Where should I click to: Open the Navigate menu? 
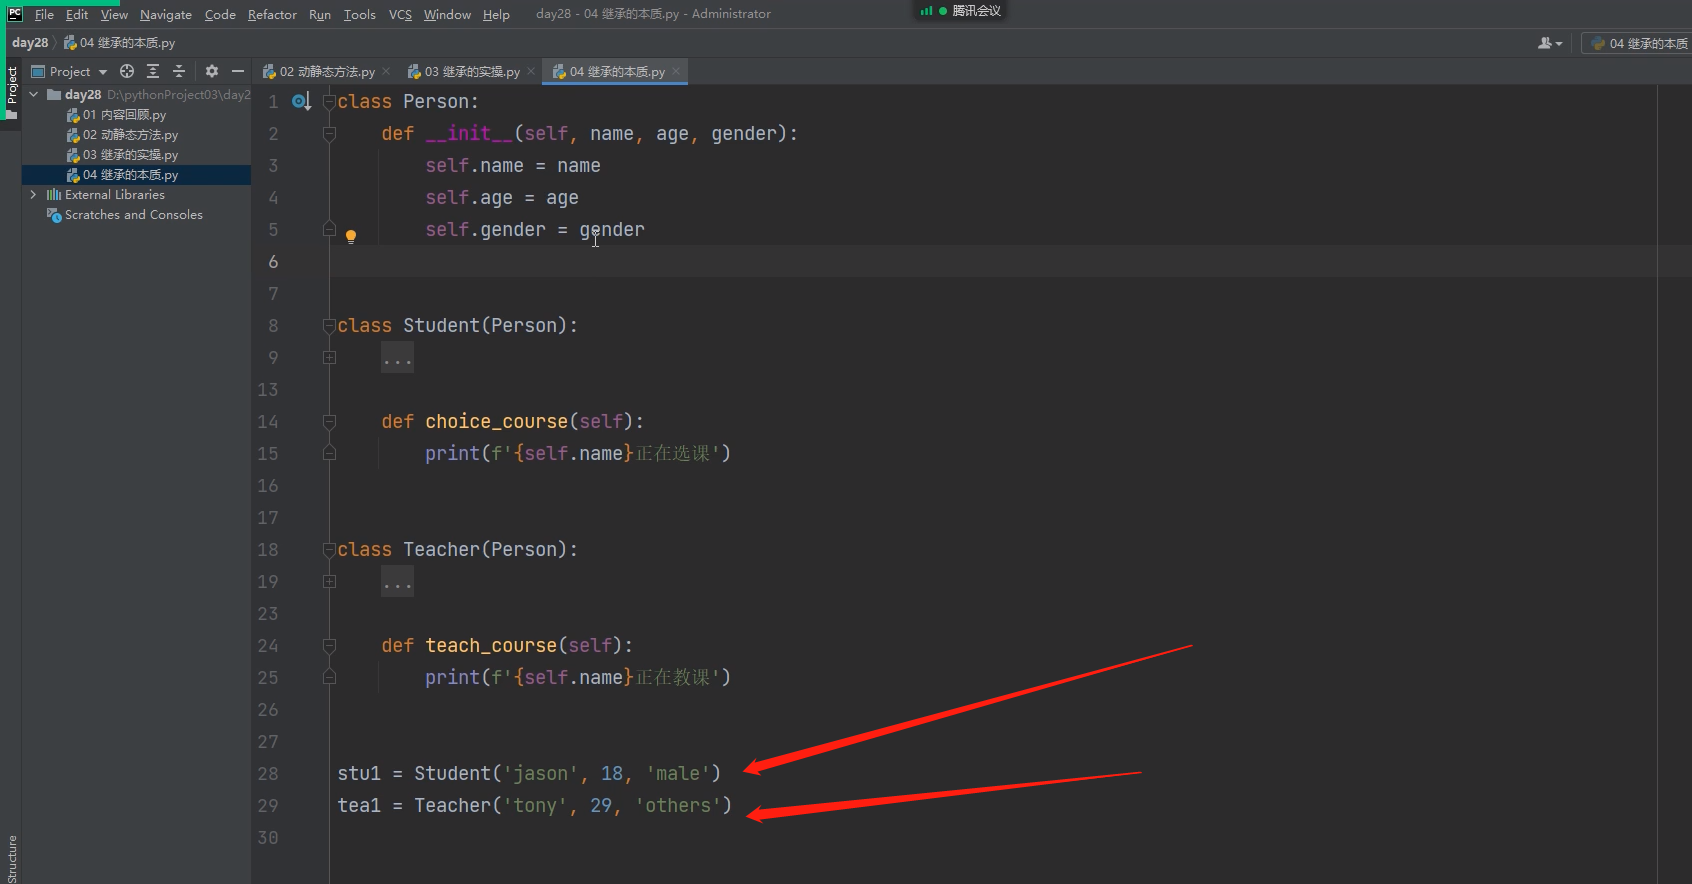point(166,14)
